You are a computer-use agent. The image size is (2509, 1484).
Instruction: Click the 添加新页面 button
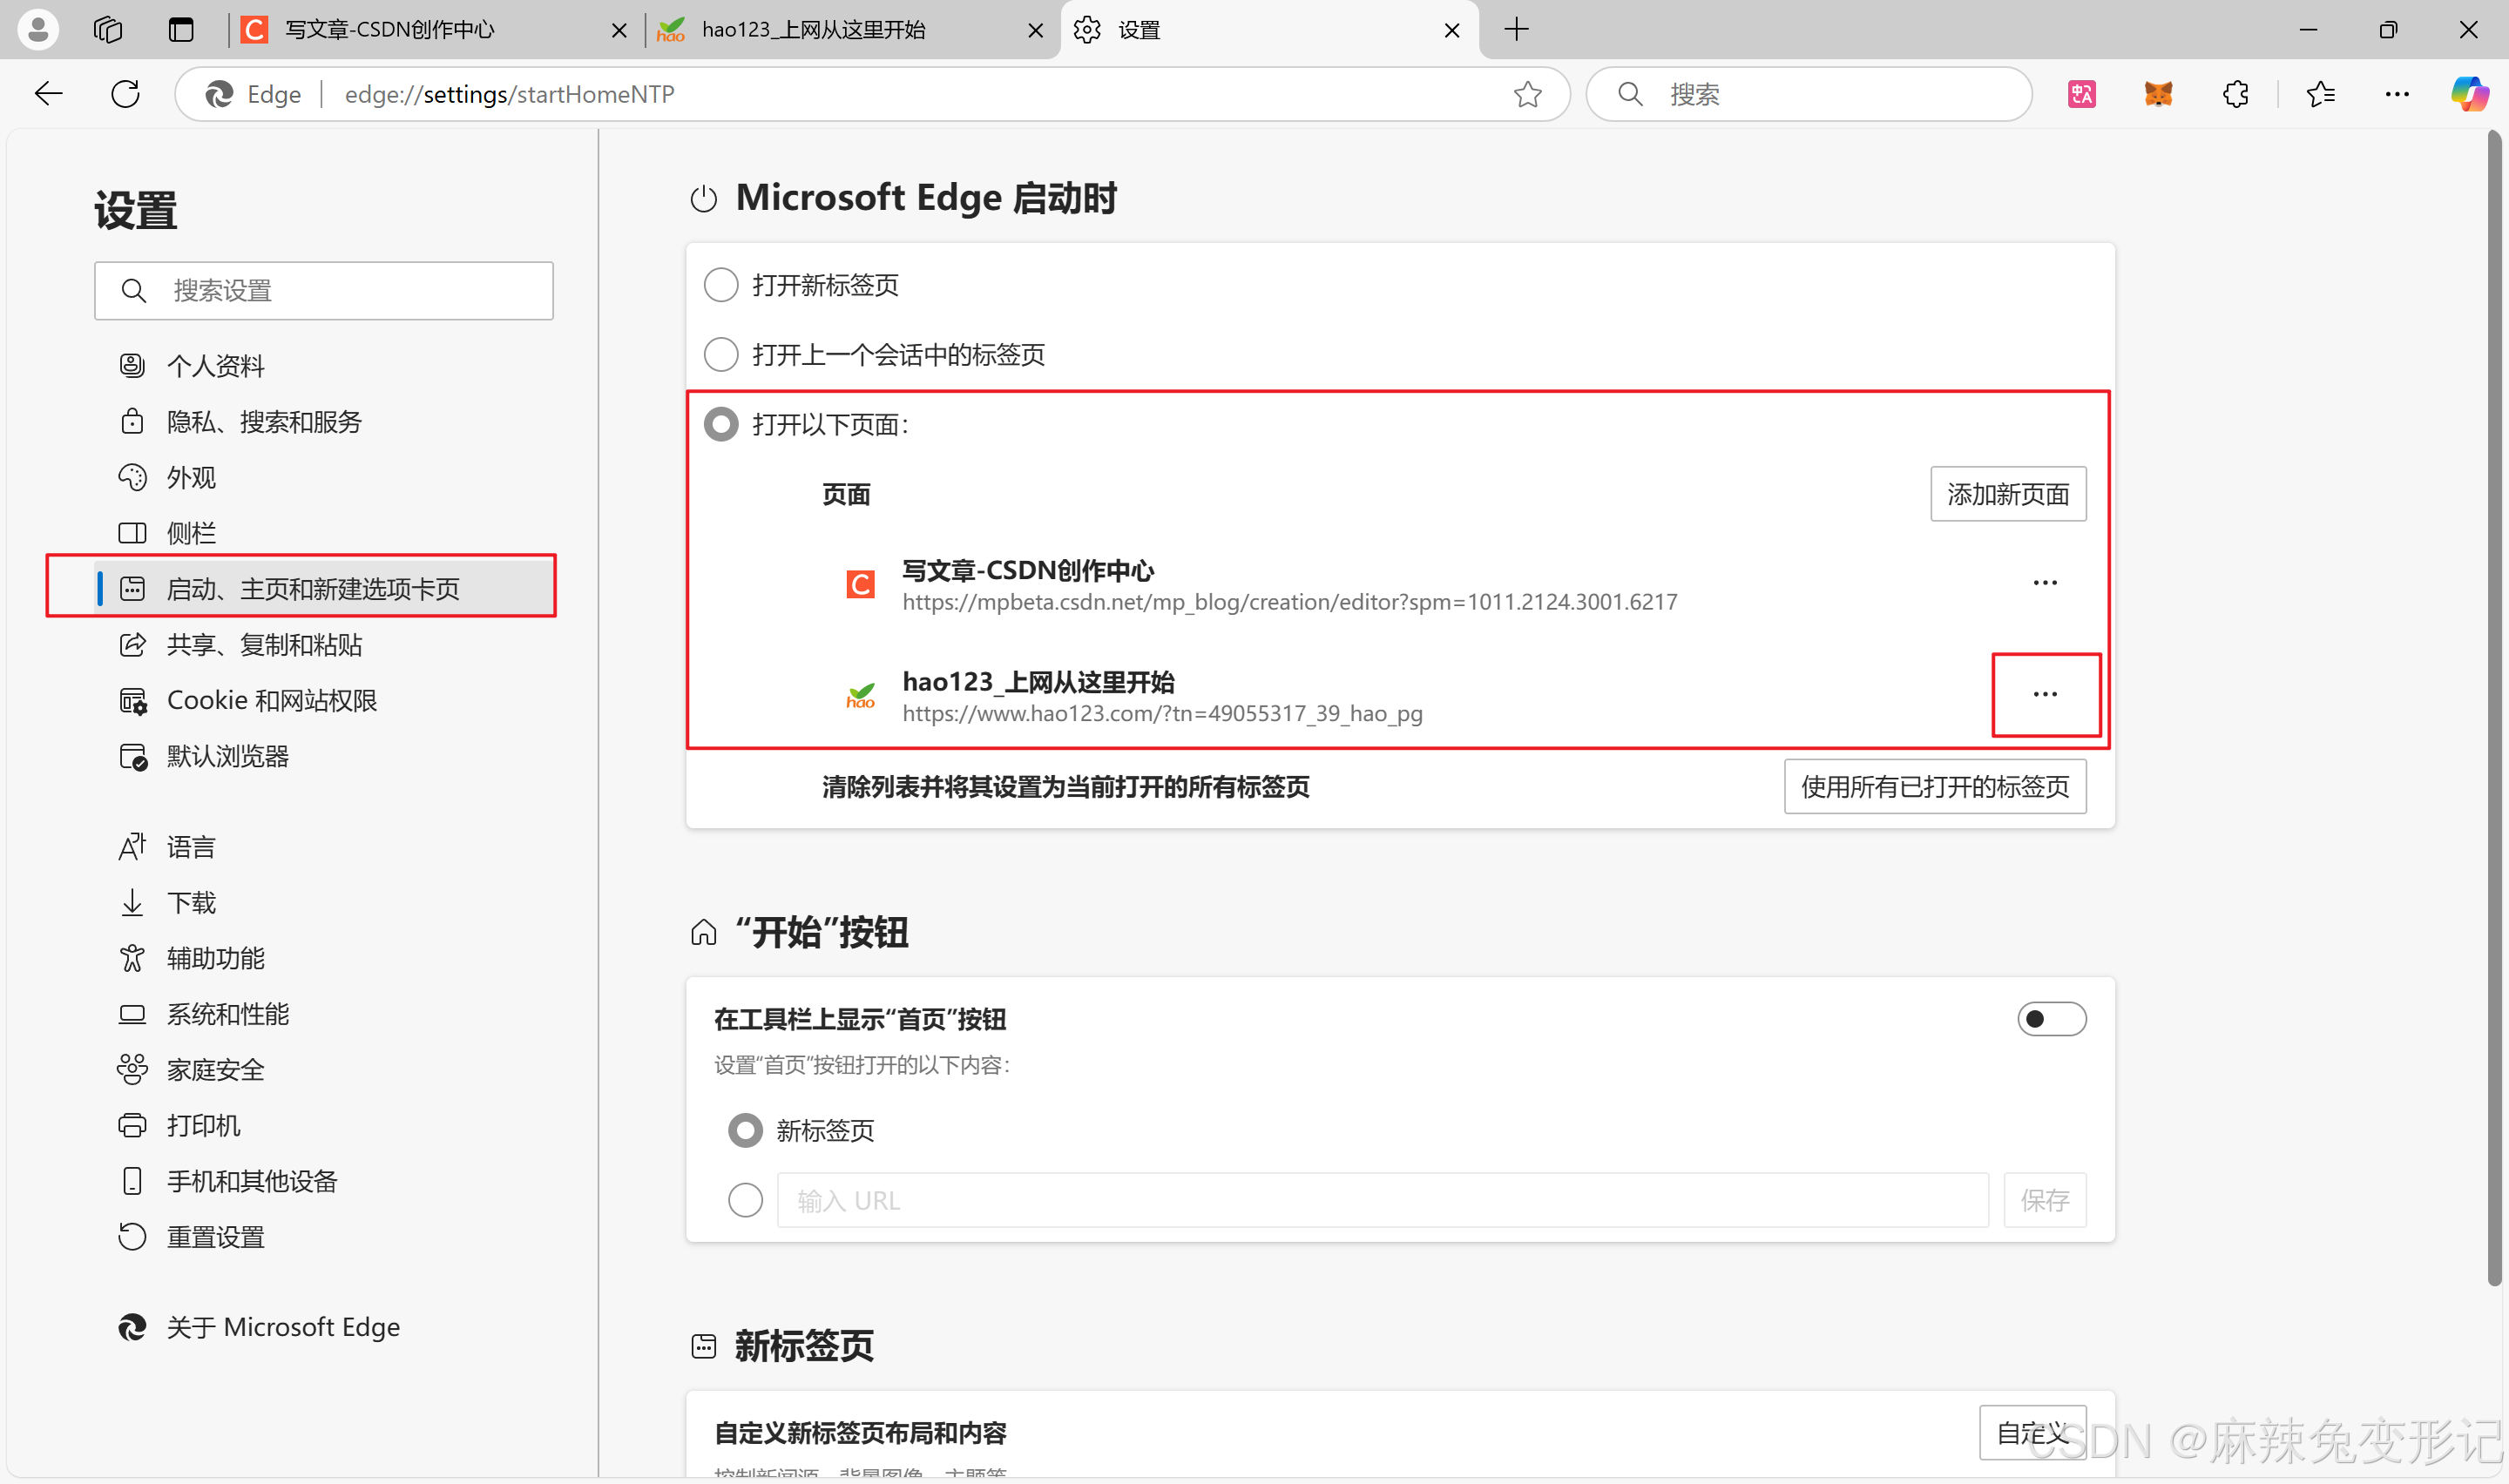coord(2007,494)
